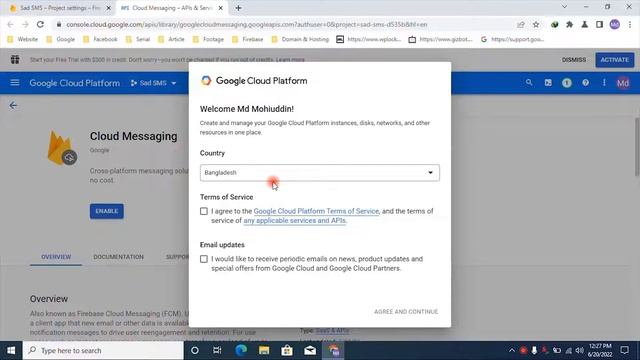Click Cortana circle icon on taskbar

click(x=195, y=350)
